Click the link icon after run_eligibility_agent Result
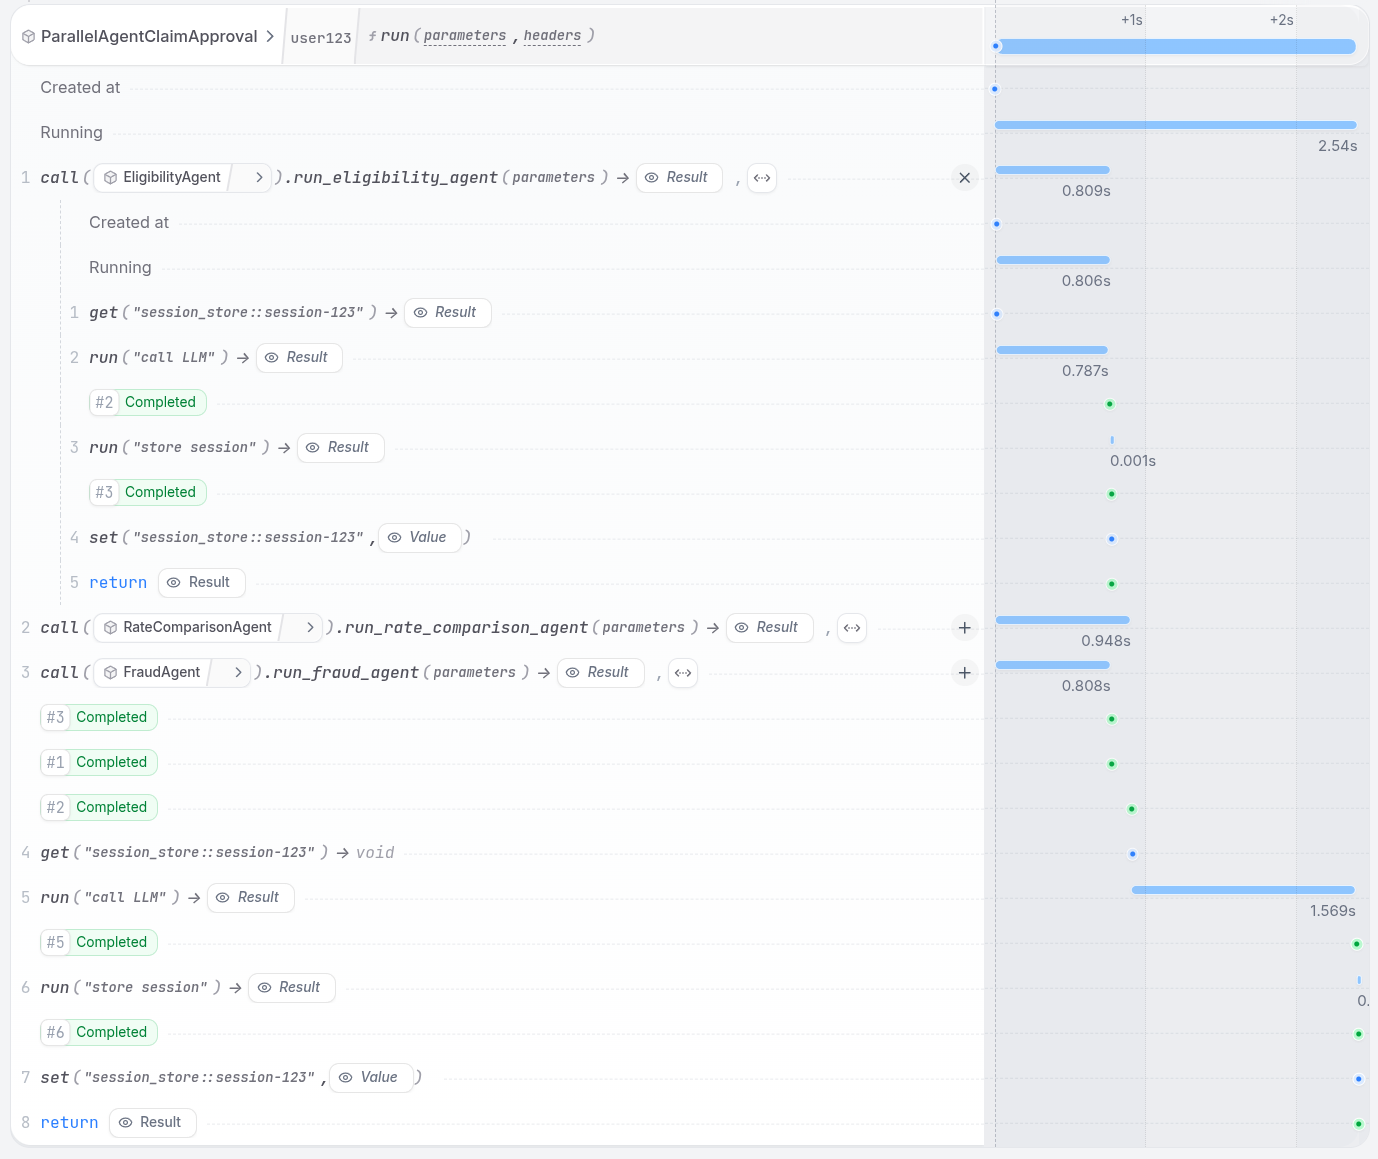Image resolution: width=1378 pixels, height=1159 pixels. point(762,178)
